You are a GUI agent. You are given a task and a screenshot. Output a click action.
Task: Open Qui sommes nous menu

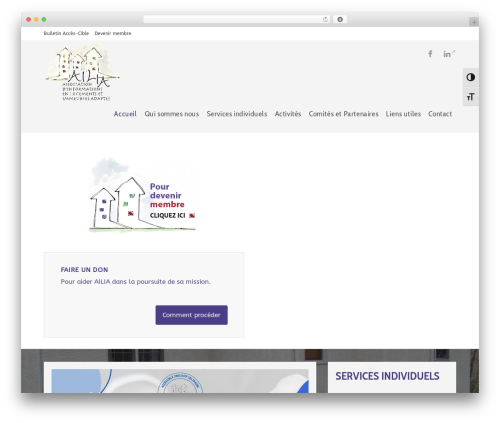[172, 114]
